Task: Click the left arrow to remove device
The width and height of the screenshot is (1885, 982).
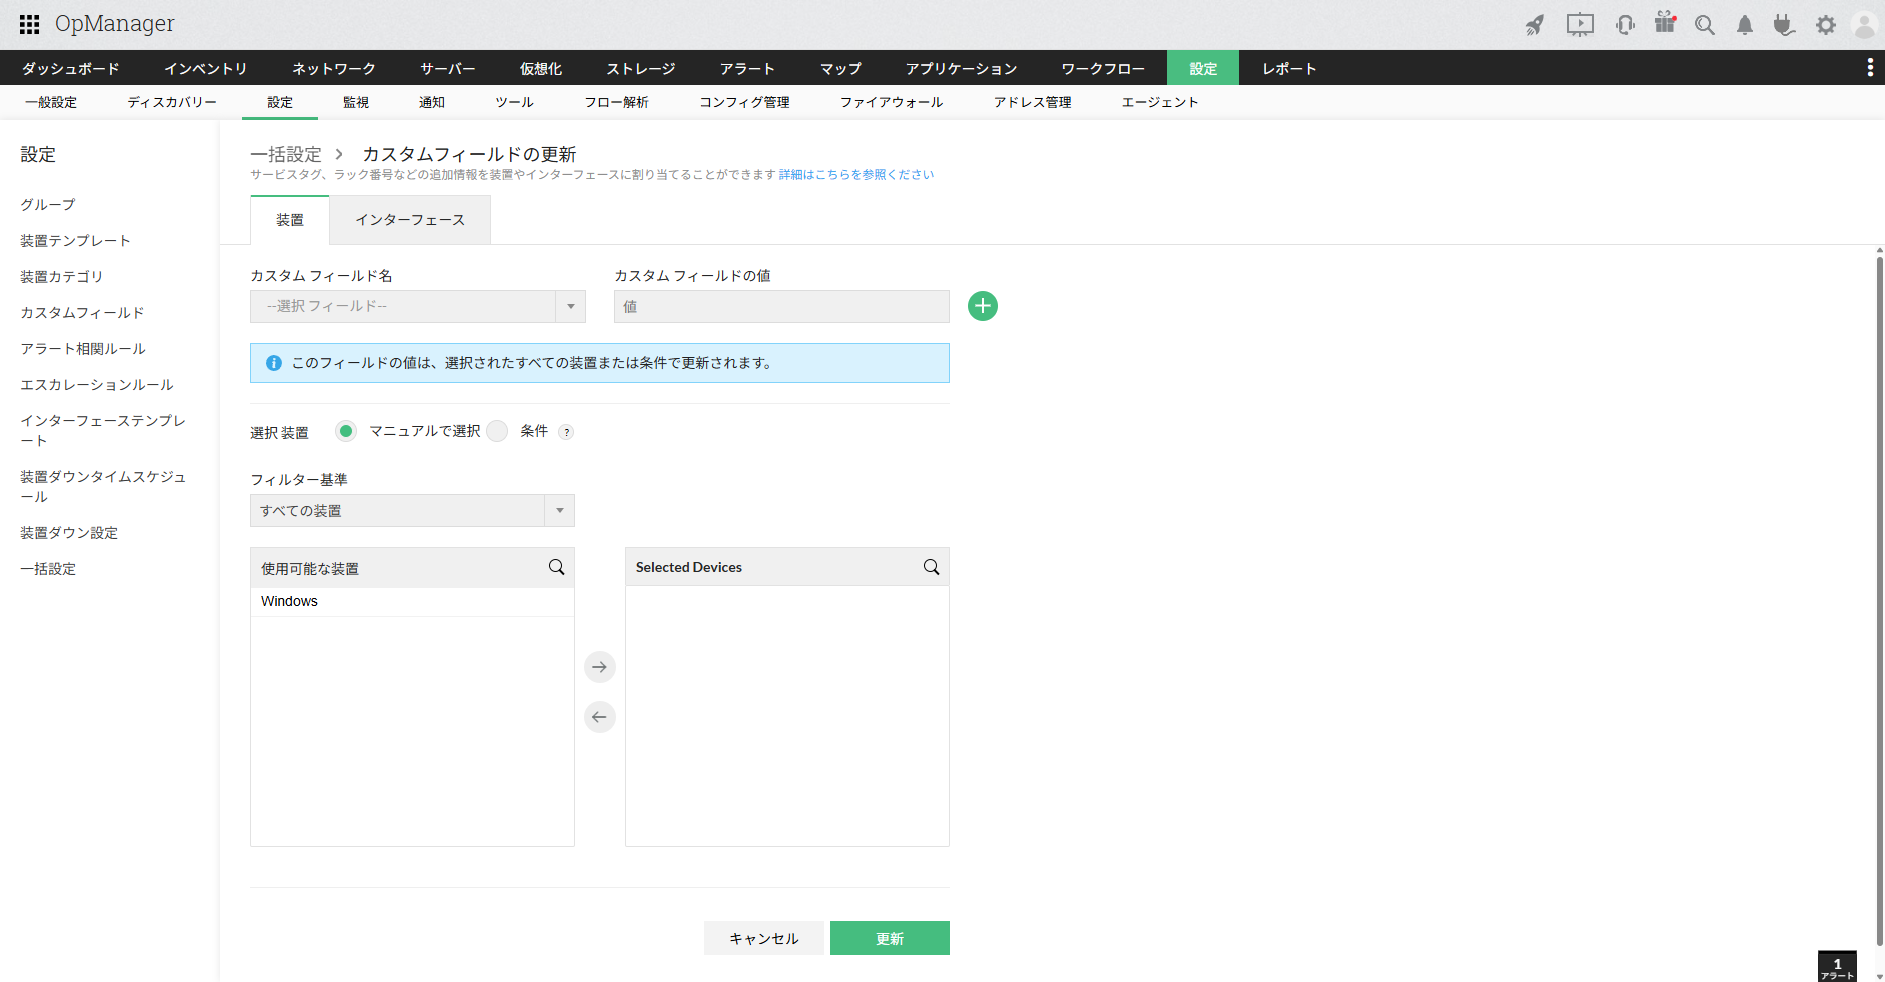Action: (x=600, y=717)
